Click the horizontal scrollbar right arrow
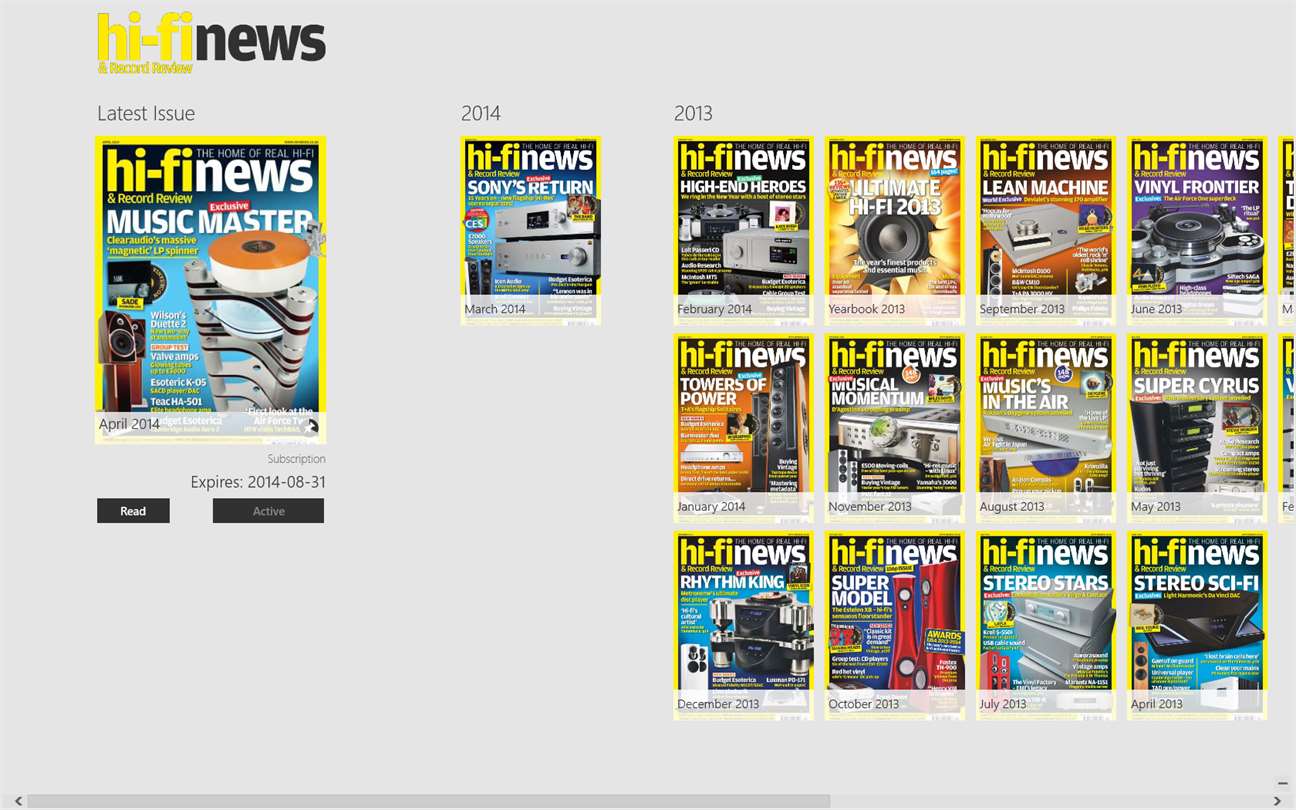The height and width of the screenshot is (810, 1296). tap(1277, 801)
